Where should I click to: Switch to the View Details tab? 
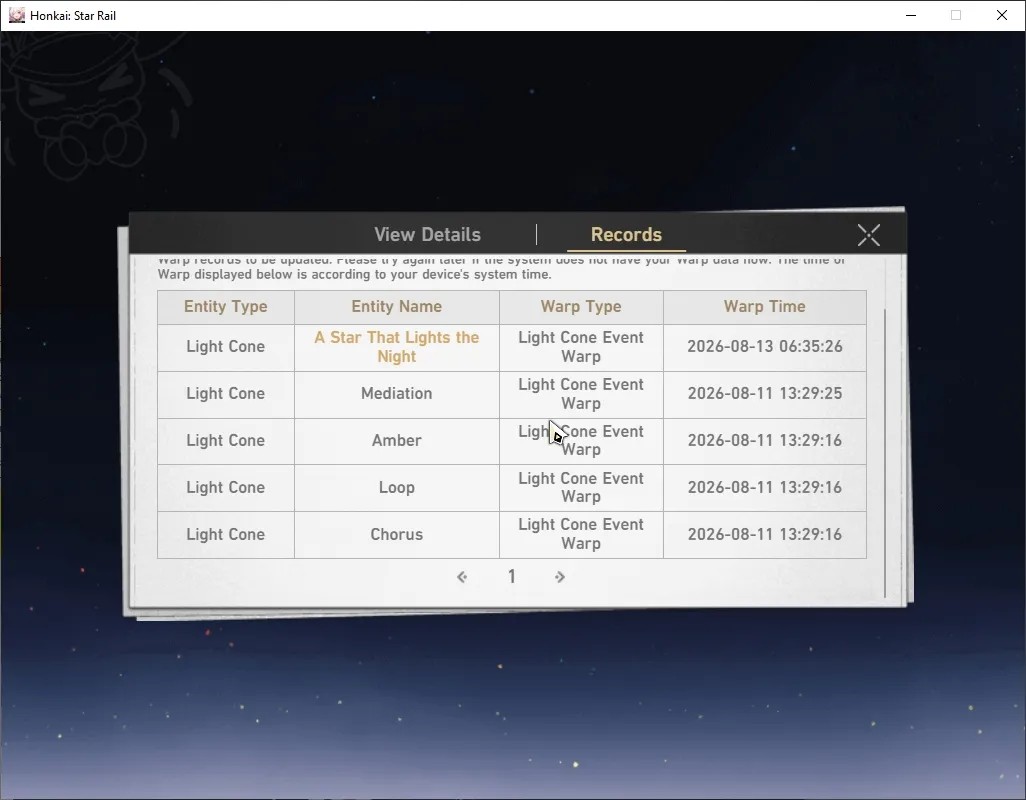[x=427, y=234]
